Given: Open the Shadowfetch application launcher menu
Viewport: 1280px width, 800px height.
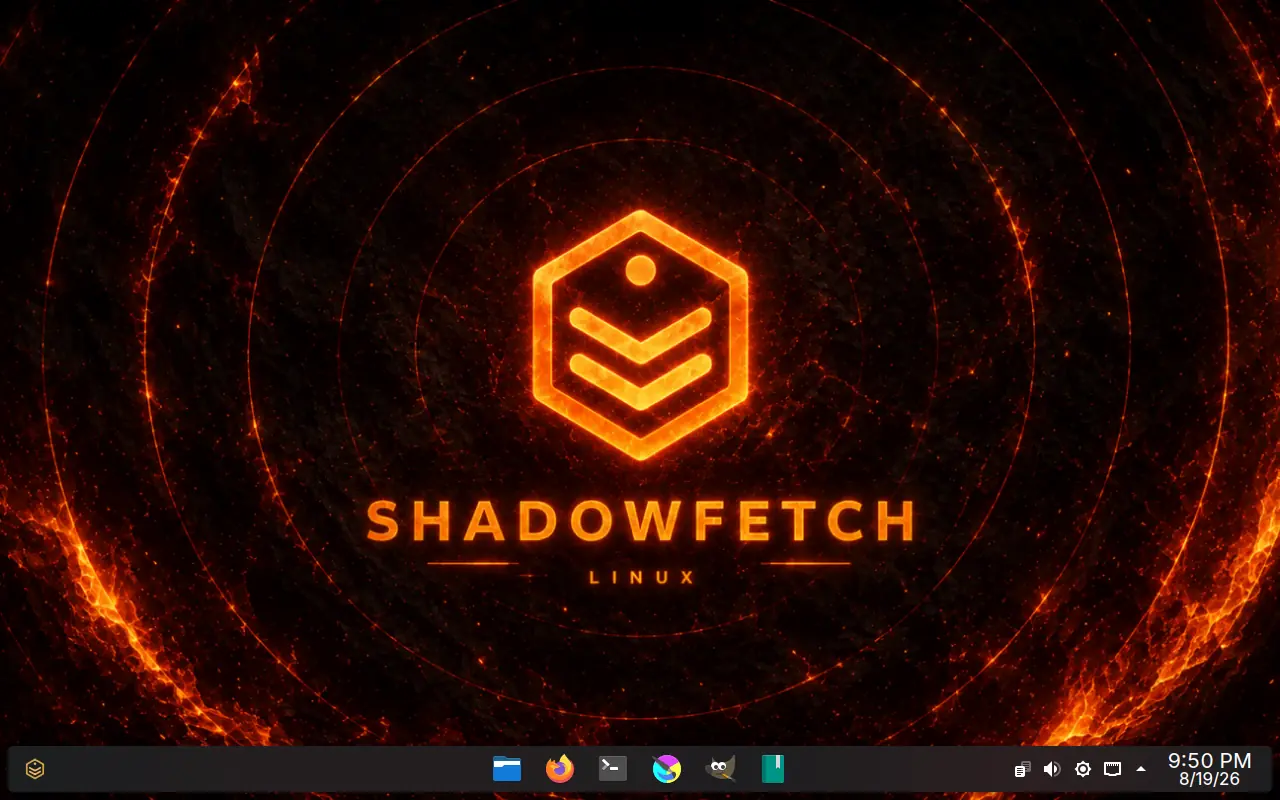Looking at the screenshot, I should (35, 769).
